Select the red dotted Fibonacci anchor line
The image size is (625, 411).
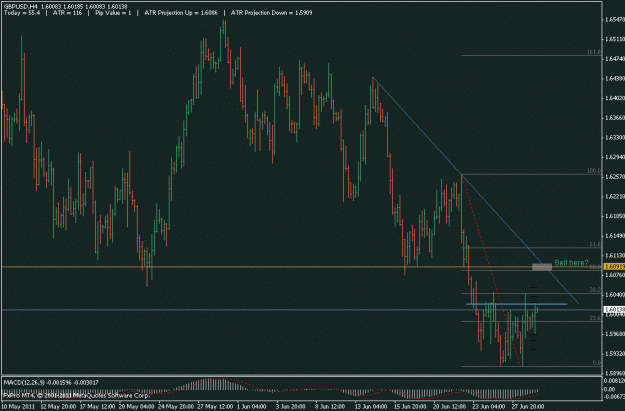(x=491, y=269)
